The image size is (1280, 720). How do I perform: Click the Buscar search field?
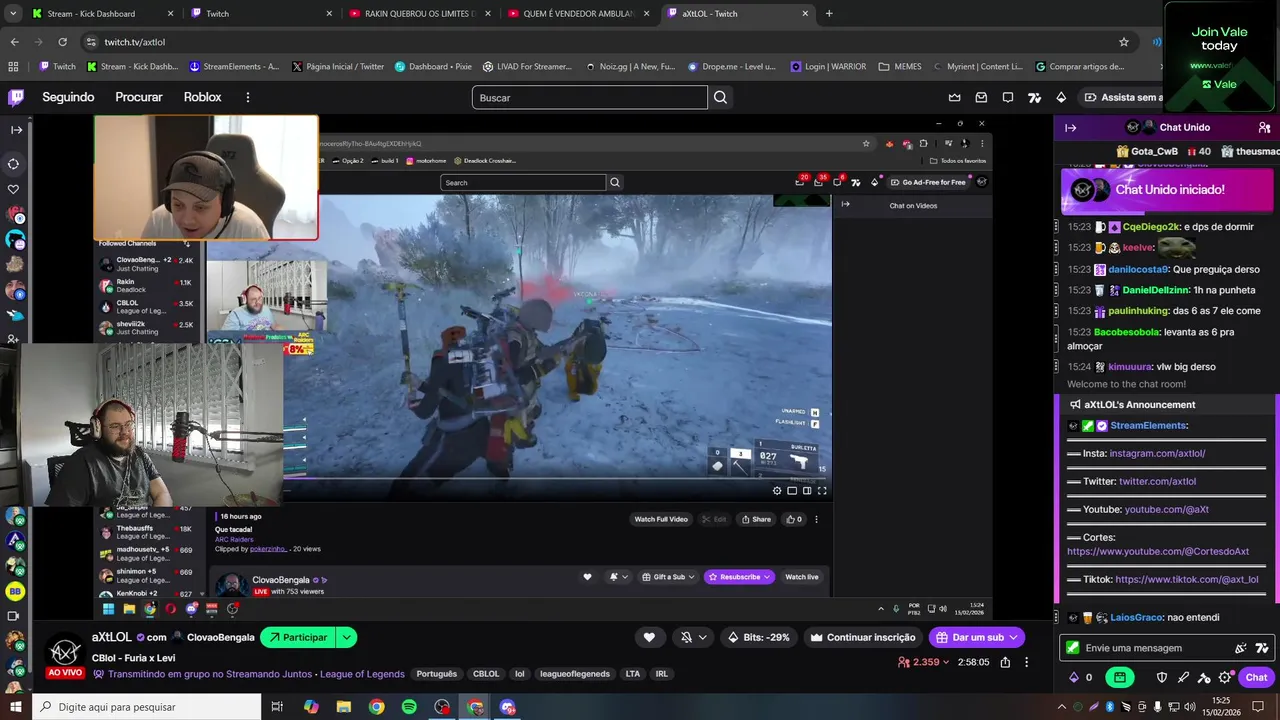(x=590, y=97)
